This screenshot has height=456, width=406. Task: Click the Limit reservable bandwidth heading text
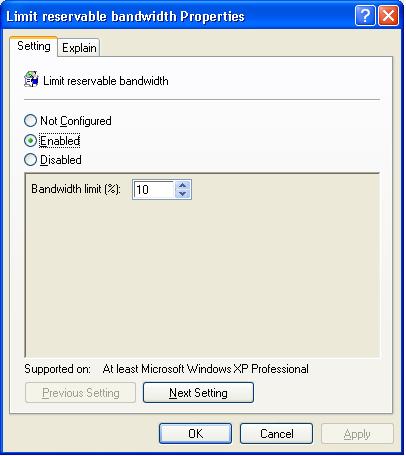pyautogui.click(x=106, y=81)
